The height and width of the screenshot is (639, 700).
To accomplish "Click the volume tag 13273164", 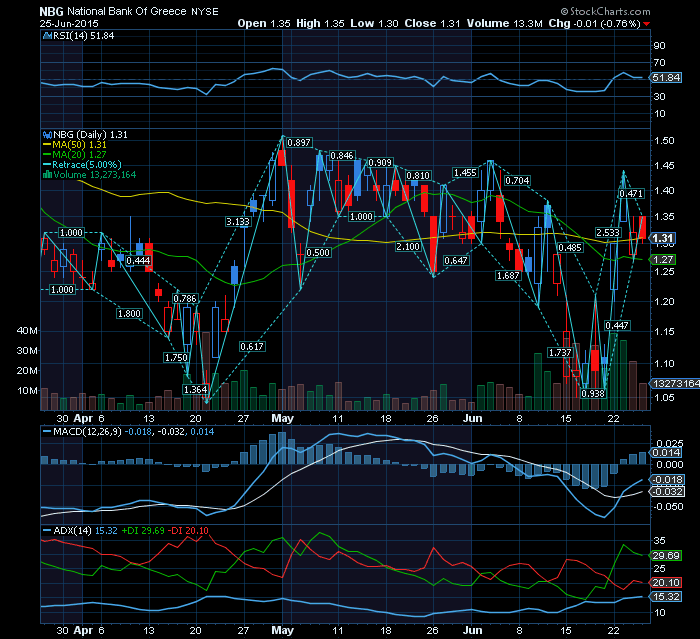I will click(x=675, y=383).
